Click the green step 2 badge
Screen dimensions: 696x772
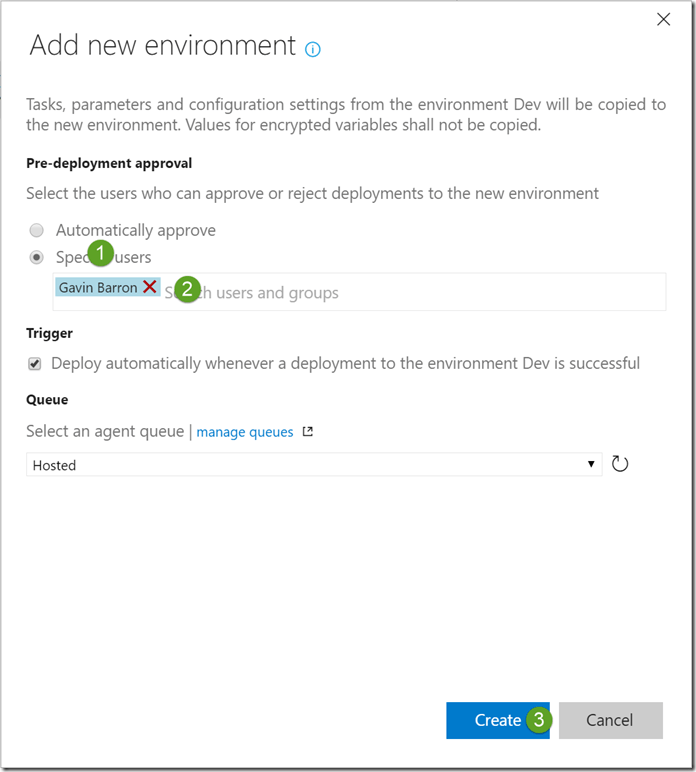click(x=187, y=290)
